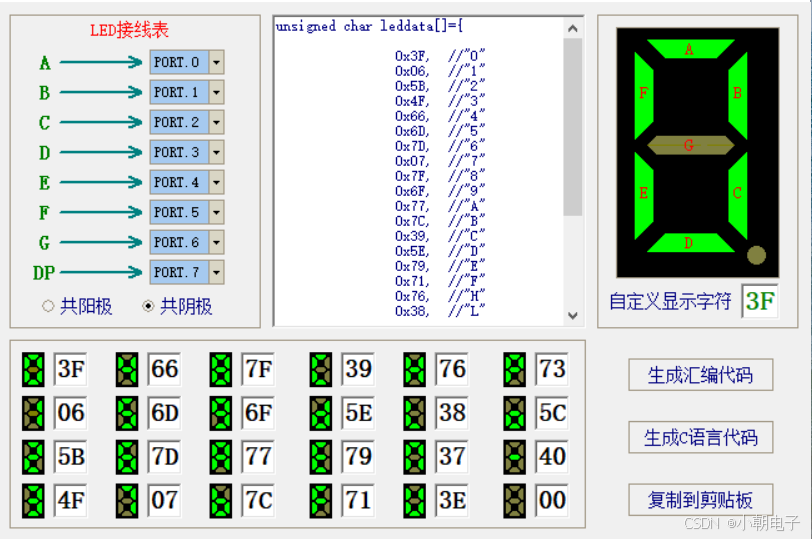Image resolution: width=812 pixels, height=539 pixels.
Task: Open the PORT.5 dropdown for pin F
Action: [216, 212]
